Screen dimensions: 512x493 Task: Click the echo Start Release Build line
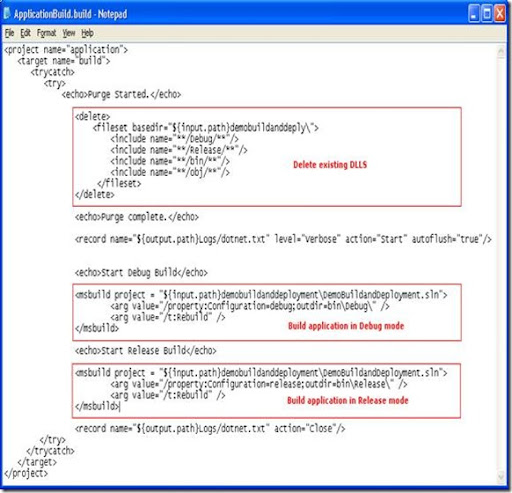click(x=145, y=351)
